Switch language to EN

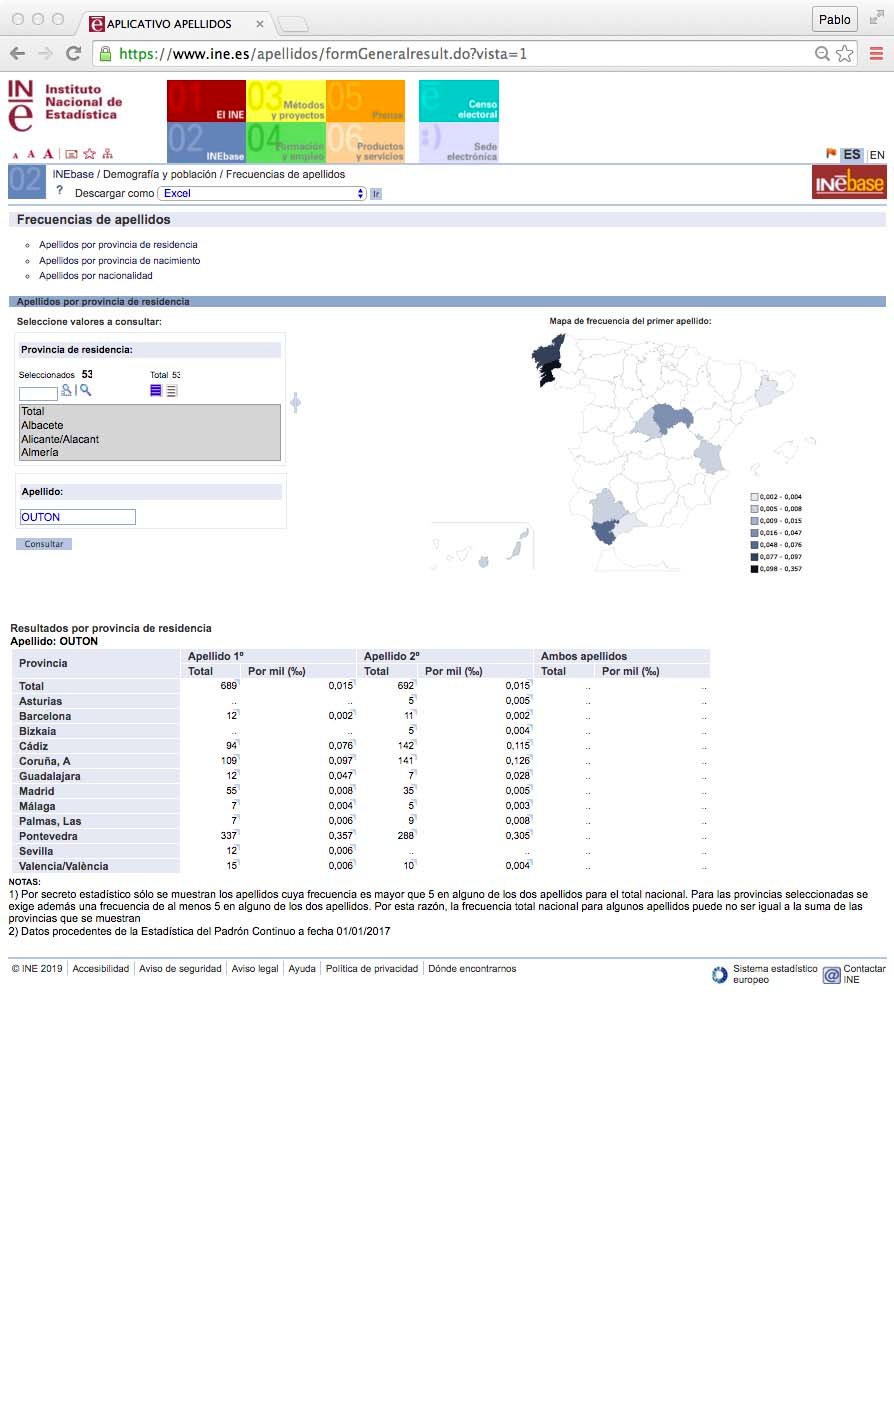coord(876,155)
